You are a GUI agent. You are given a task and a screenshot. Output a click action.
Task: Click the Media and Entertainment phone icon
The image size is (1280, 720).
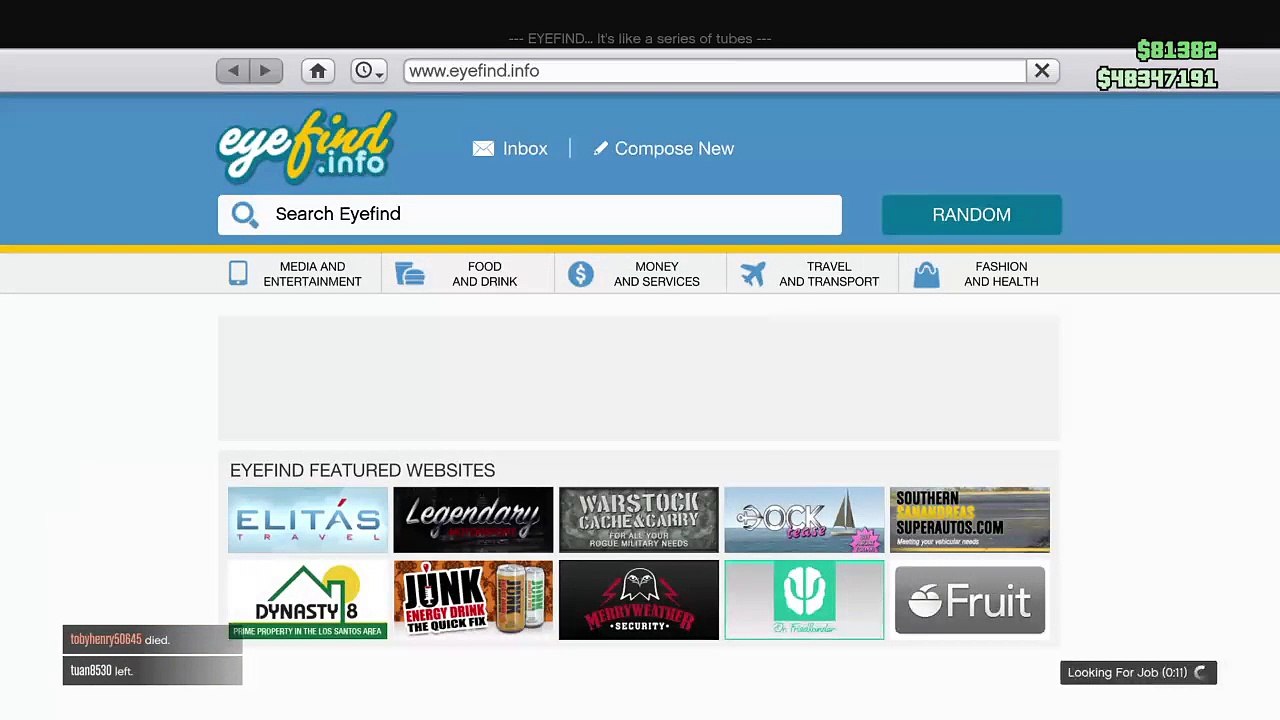click(238, 274)
